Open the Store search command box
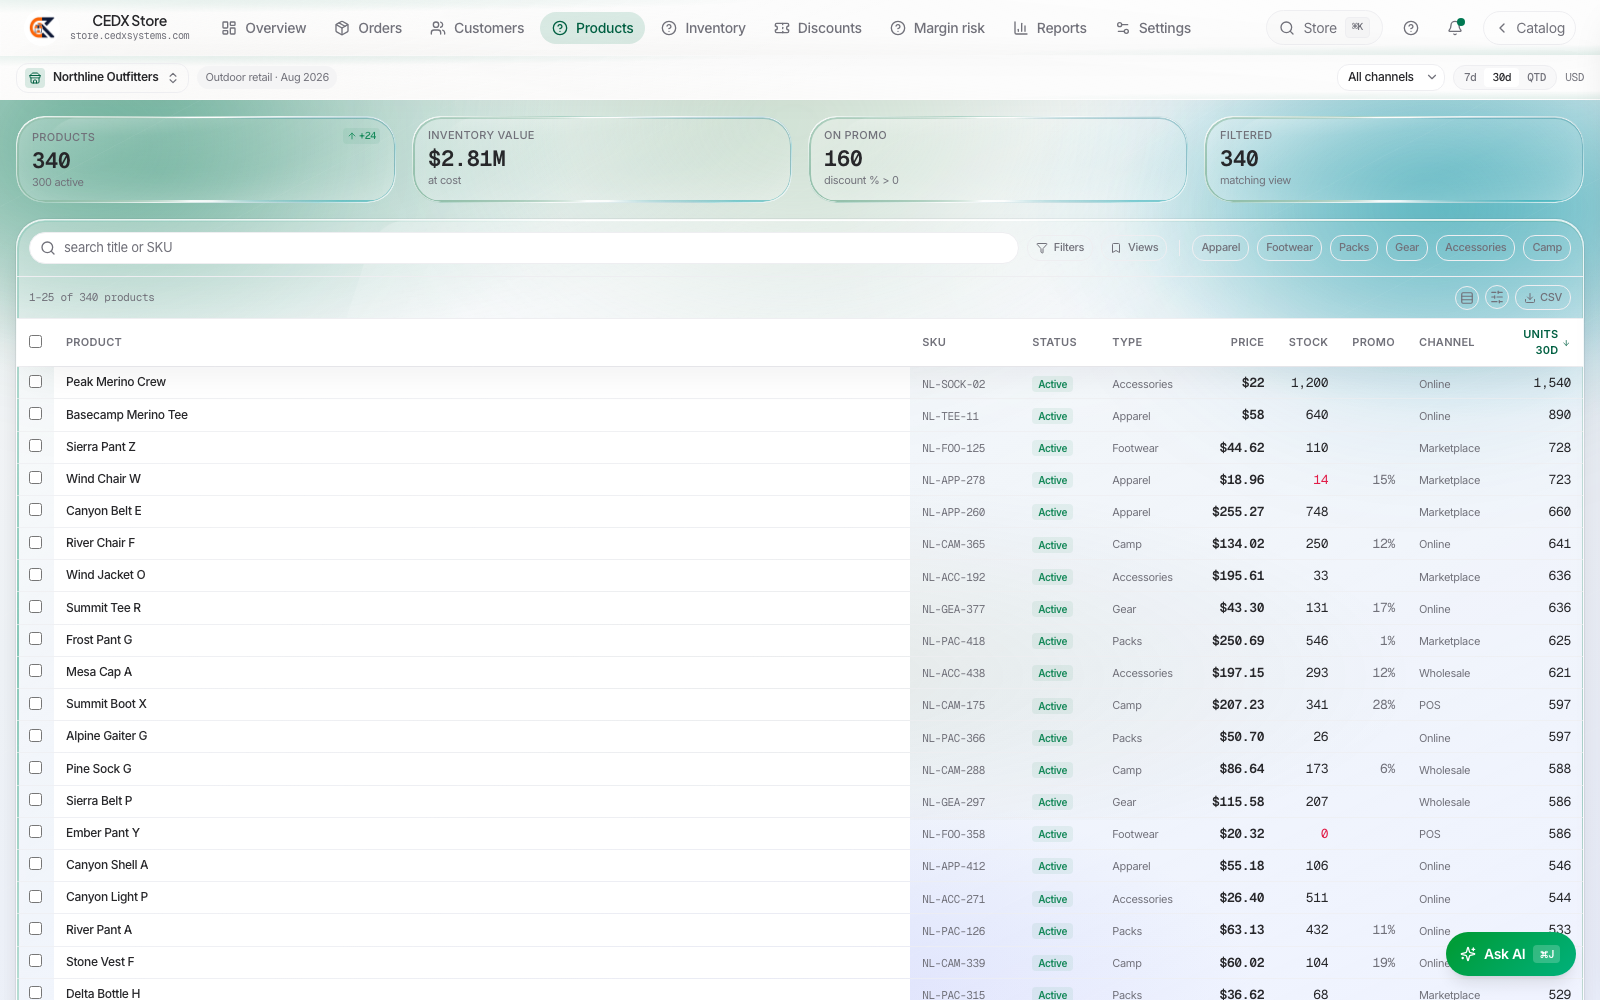Image resolution: width=1600 pixels, height=1000 pixels. coord(1324,28)
